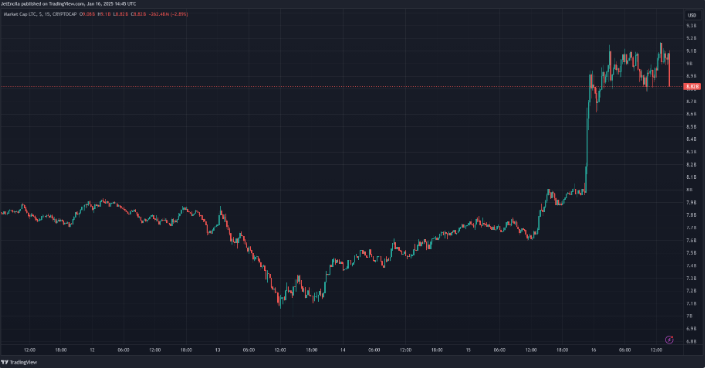Click the purple lightning bolt icon
The height and width of the screenshot is (368, 705).
coord(669,340)
